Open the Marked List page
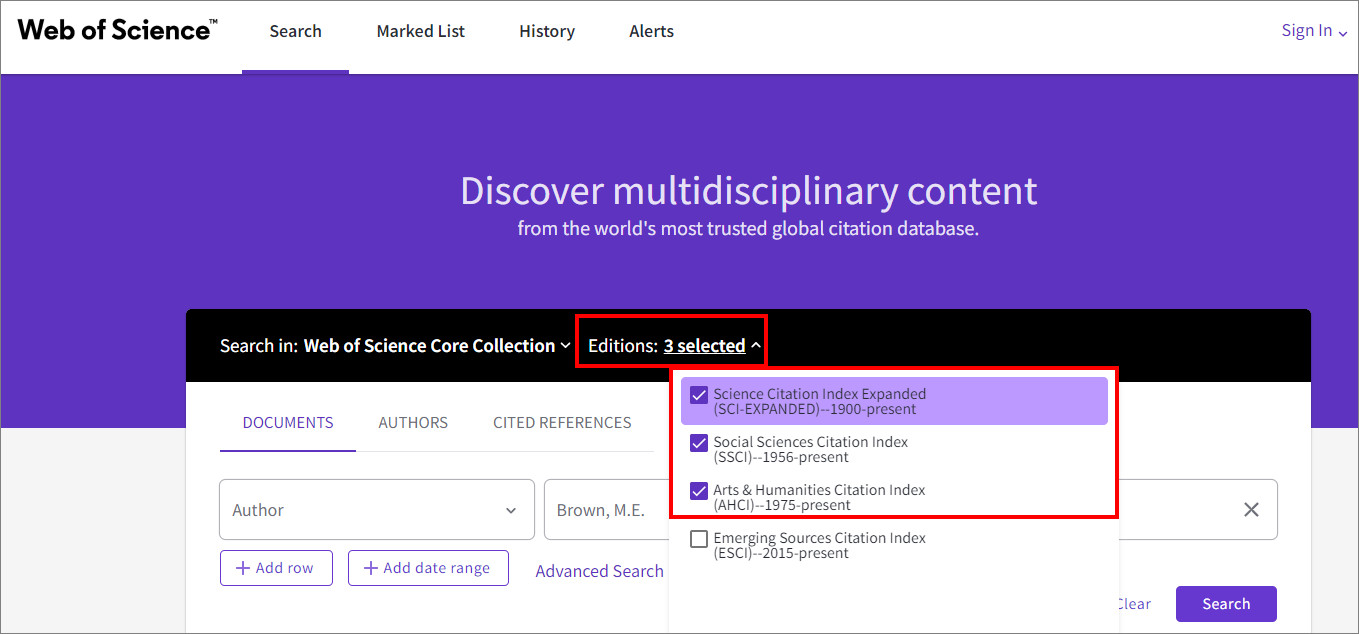This screenshot has height=634, width=1359. pyautogui.click(x=420, y=31)
